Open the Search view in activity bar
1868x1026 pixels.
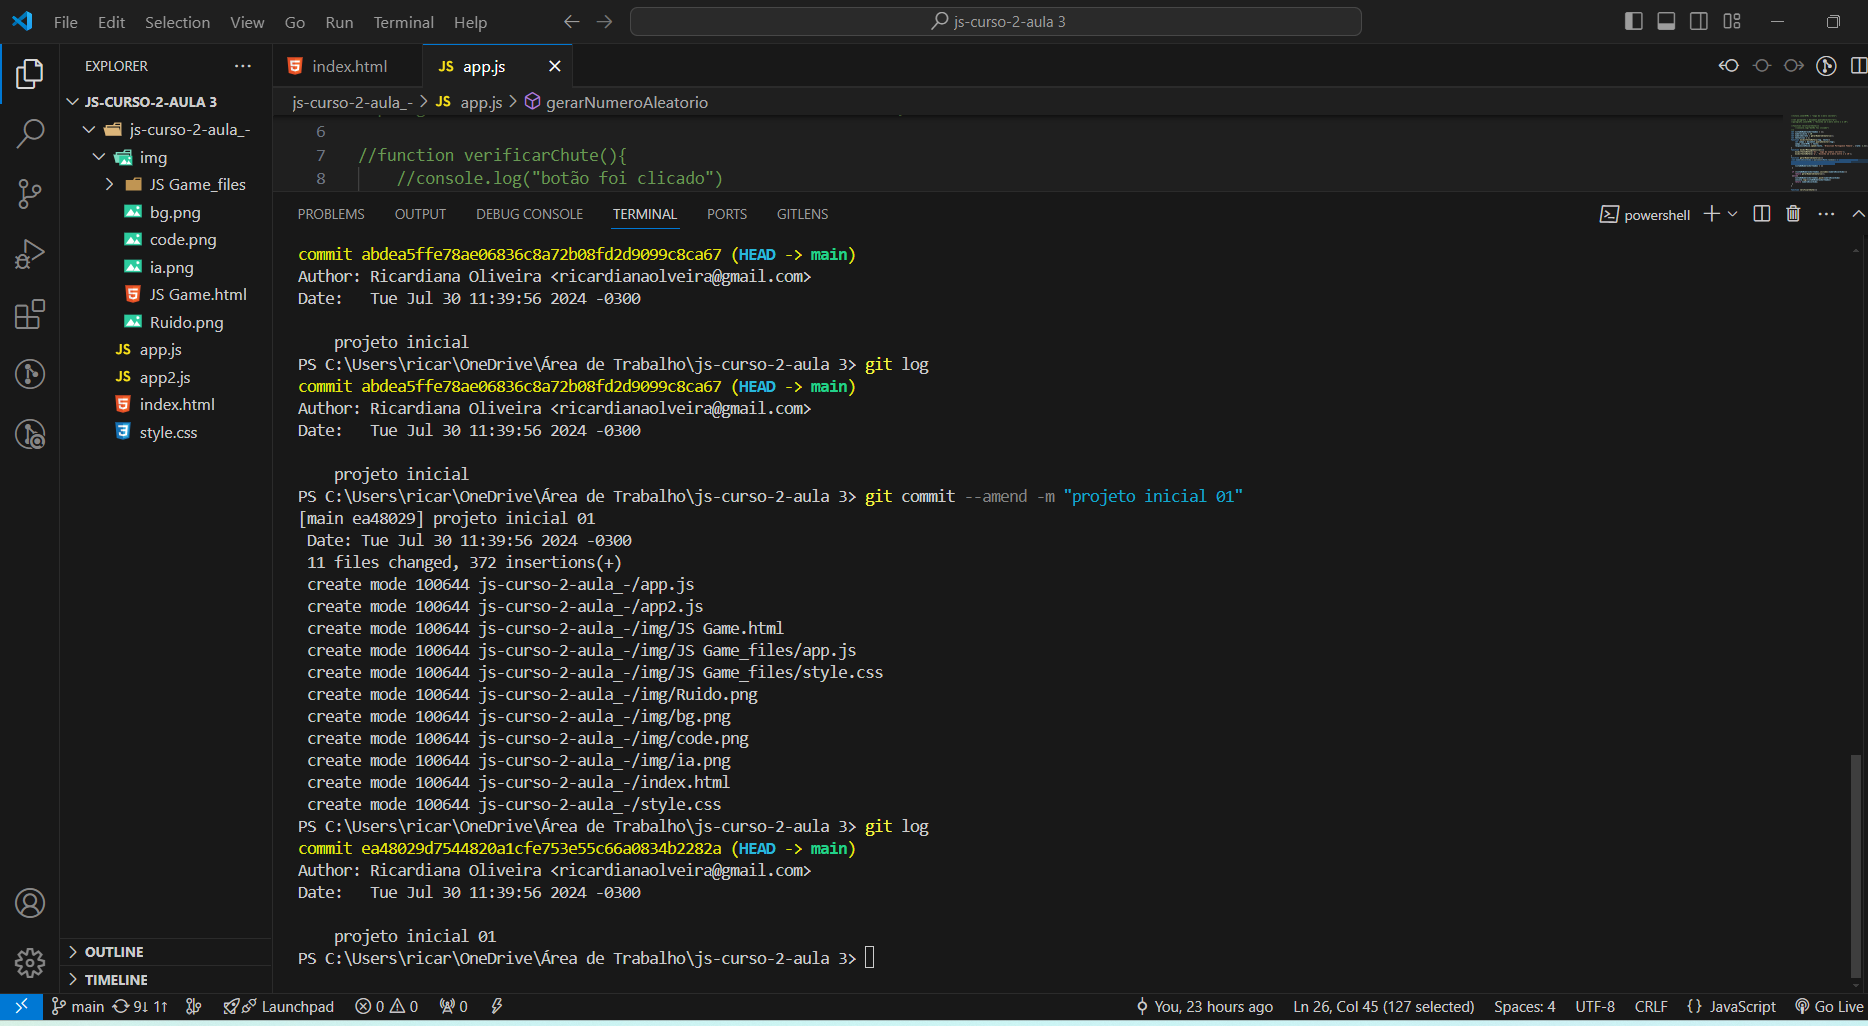30,133
